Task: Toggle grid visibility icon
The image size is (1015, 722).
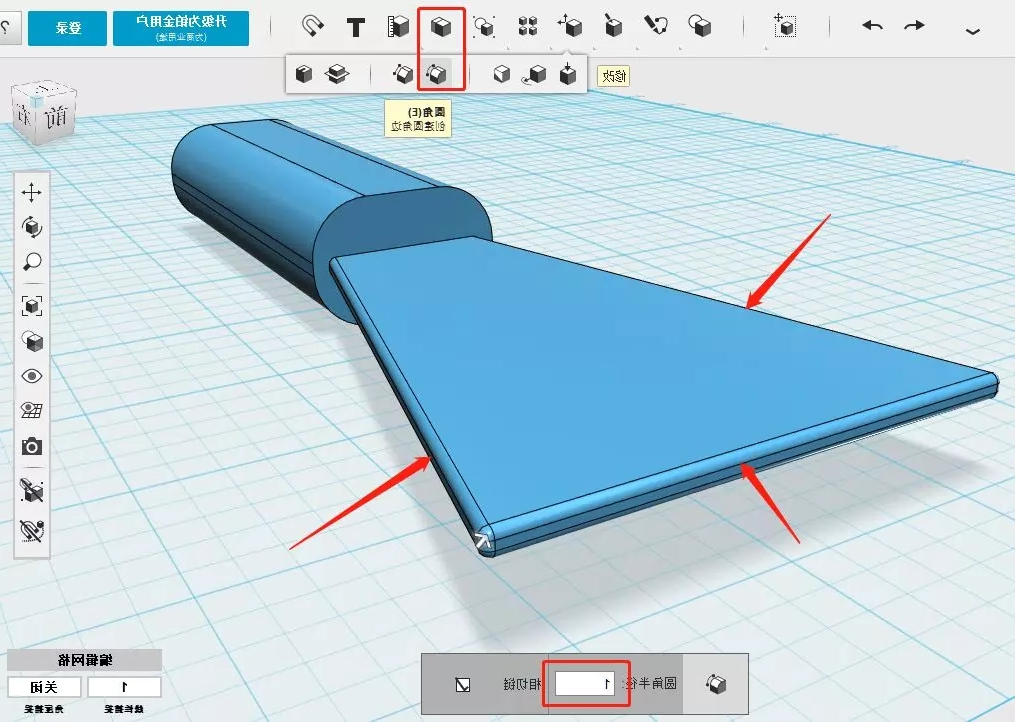Action: coord(32,411)
